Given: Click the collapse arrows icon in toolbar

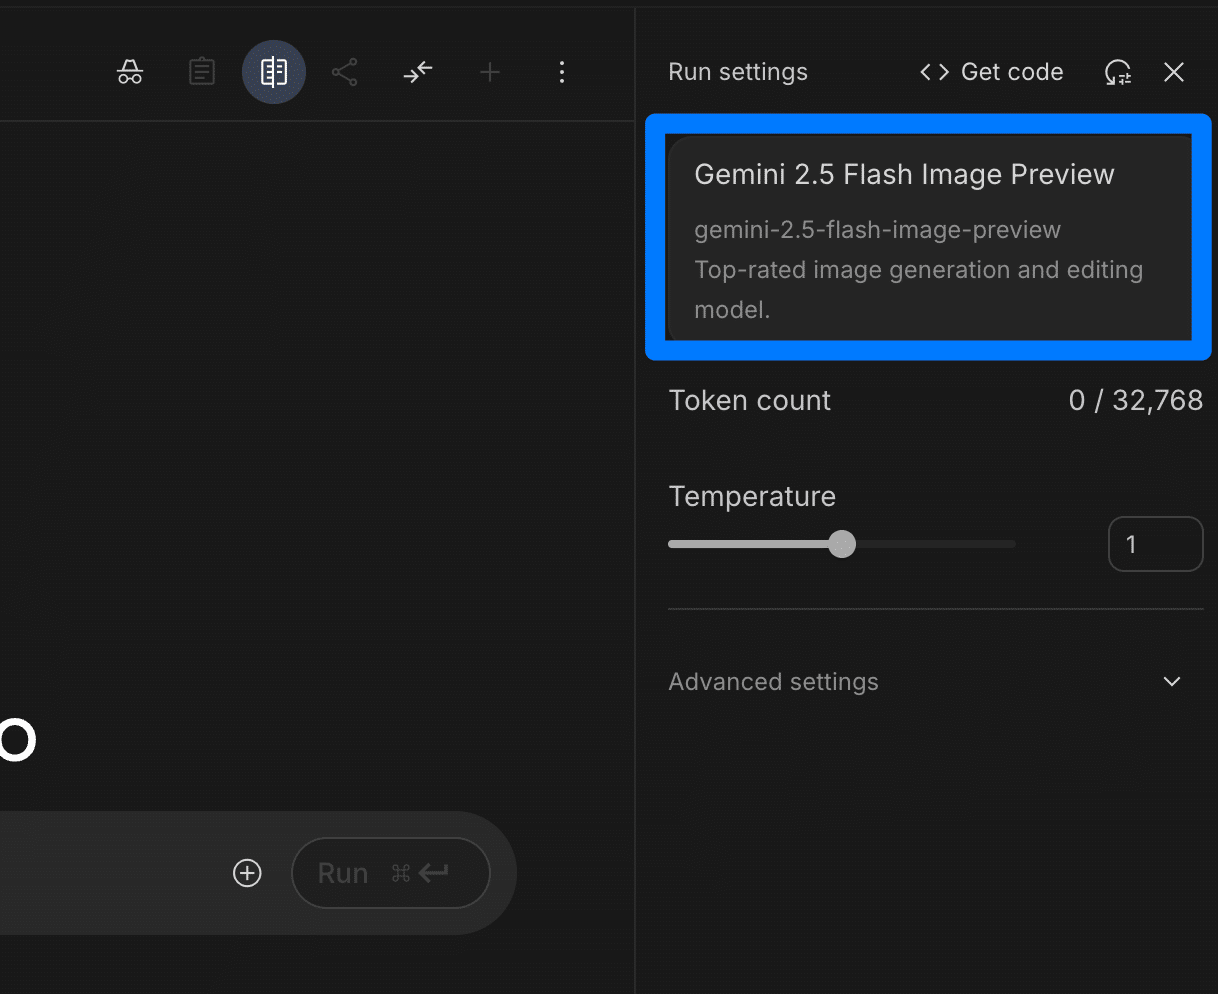Looking at the screenshot, I should click(418, 72).
